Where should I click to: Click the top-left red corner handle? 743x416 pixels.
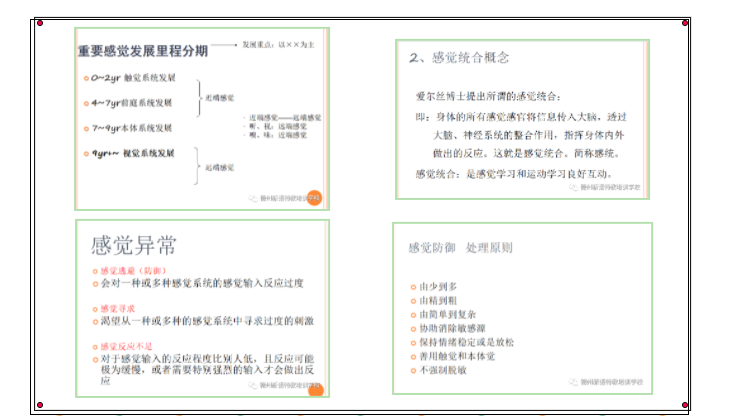[x=39, y=22]
